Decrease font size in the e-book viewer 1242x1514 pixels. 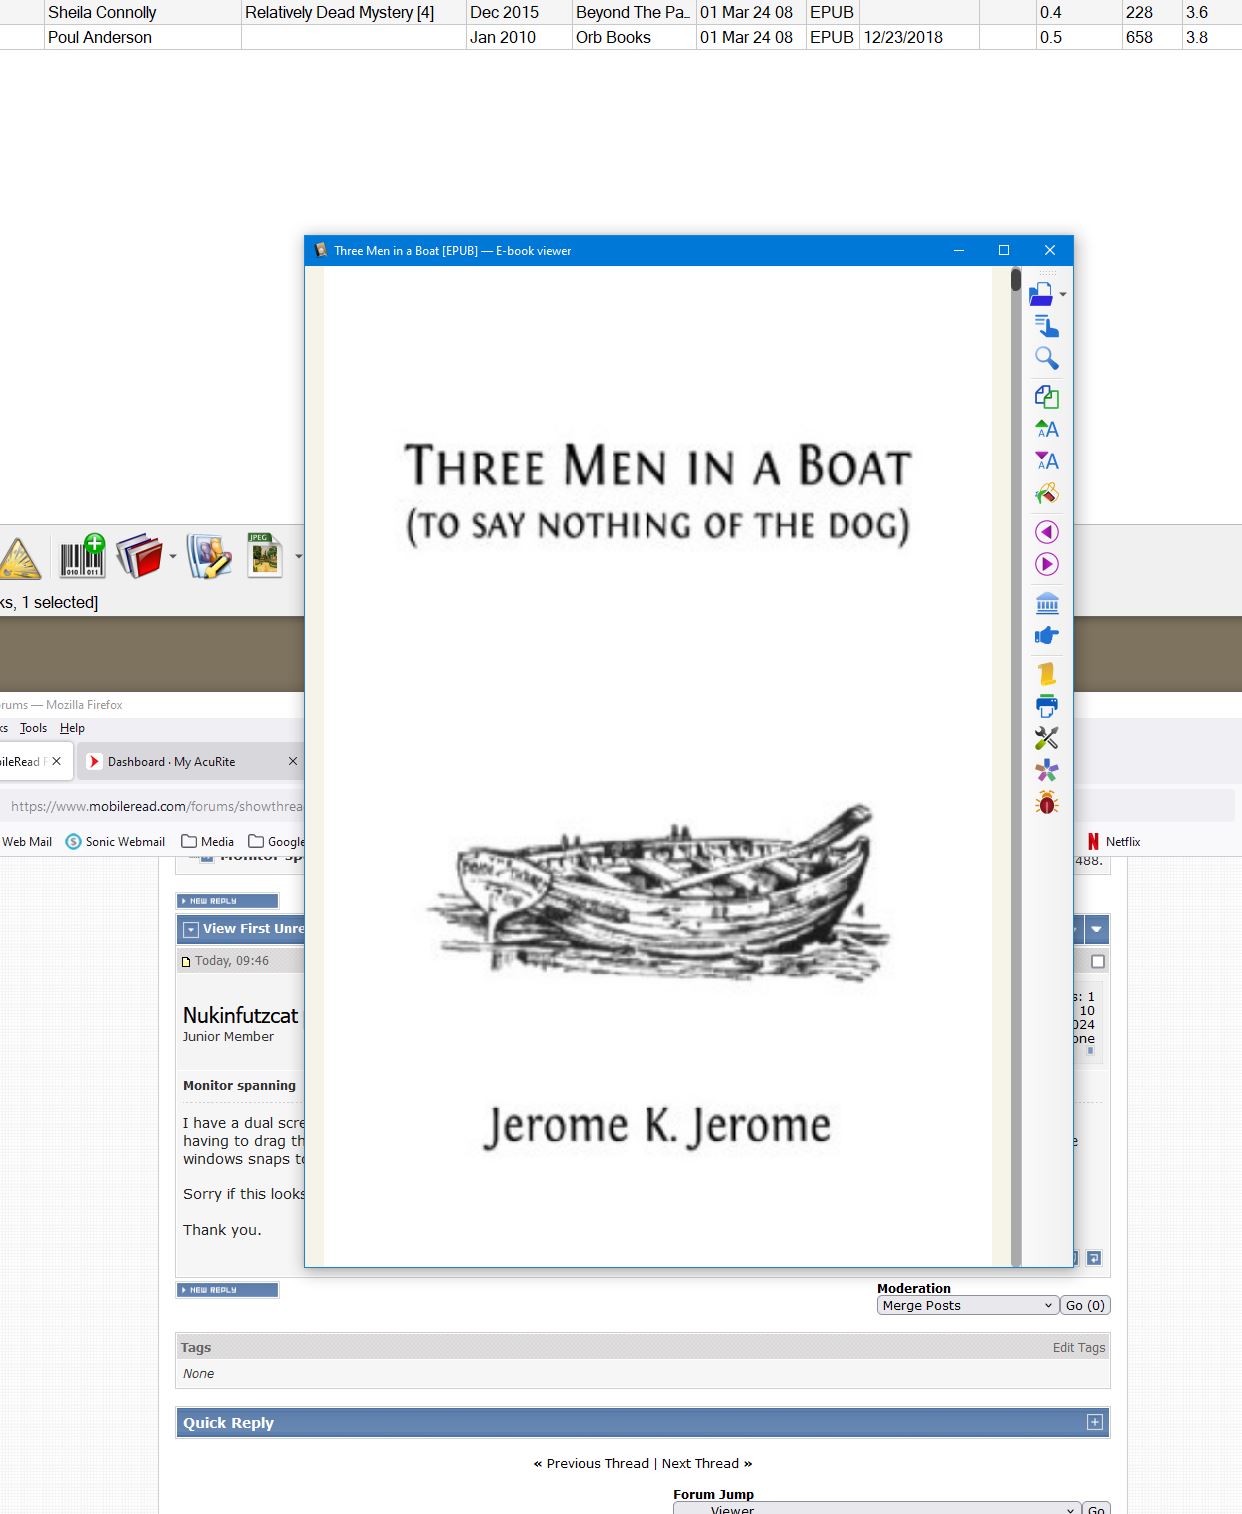(x=1047, y=461)
